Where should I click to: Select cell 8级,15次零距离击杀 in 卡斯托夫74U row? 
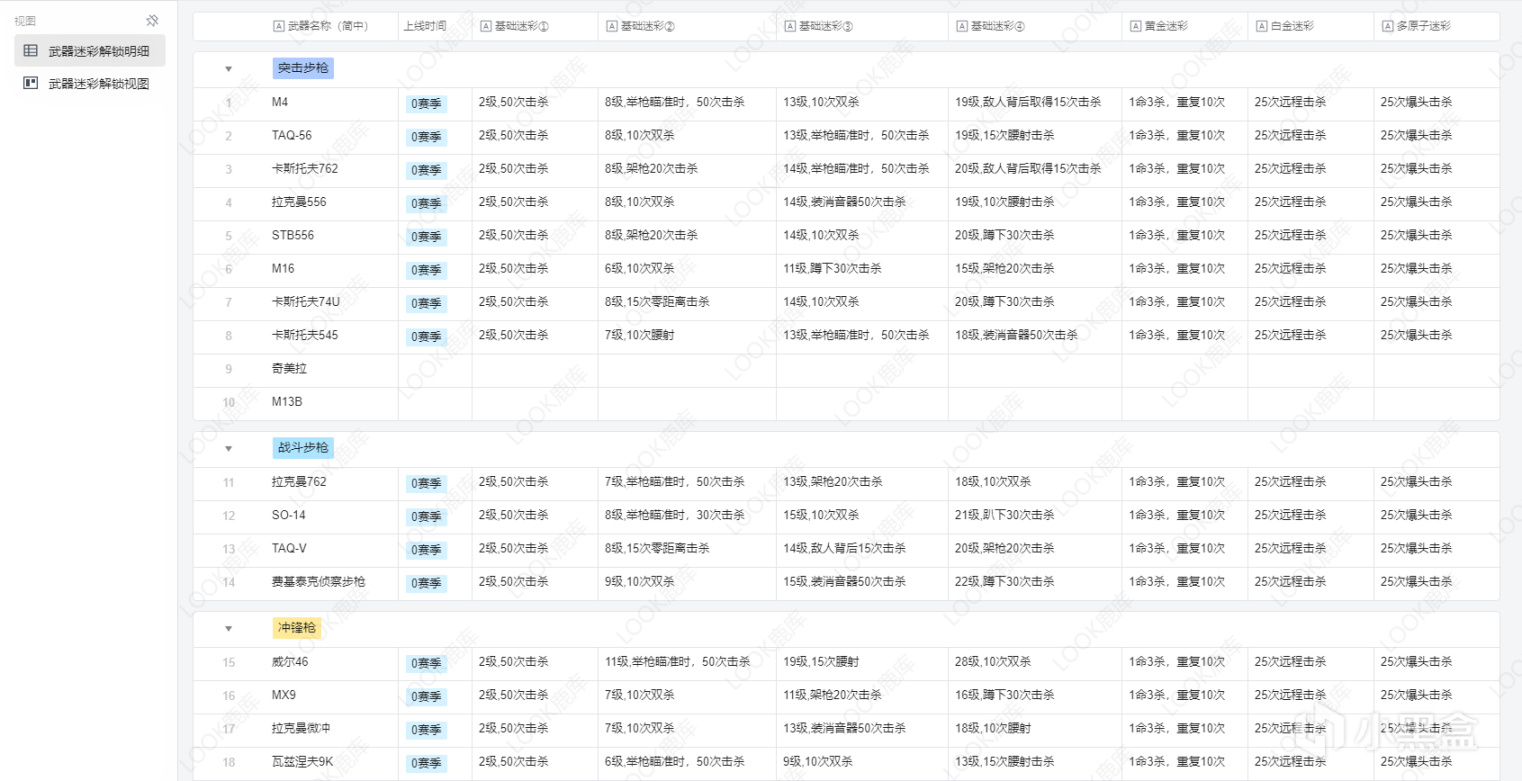click(x=687, y=304)
